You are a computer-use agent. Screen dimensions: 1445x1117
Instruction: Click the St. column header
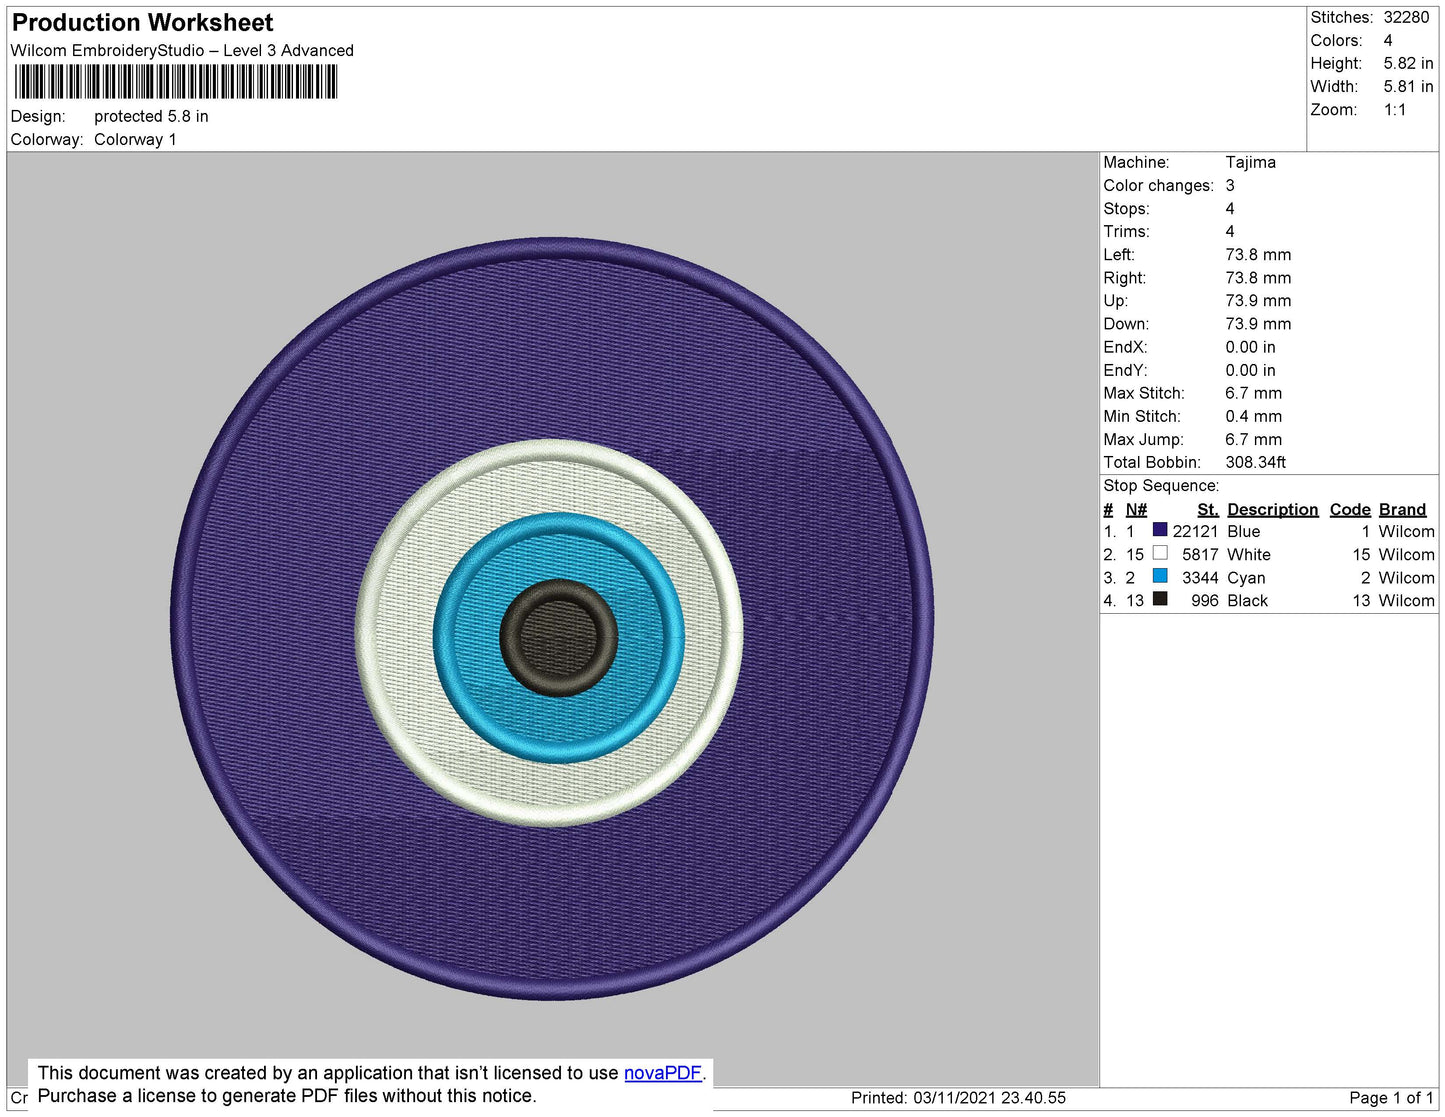point(1208,509)
